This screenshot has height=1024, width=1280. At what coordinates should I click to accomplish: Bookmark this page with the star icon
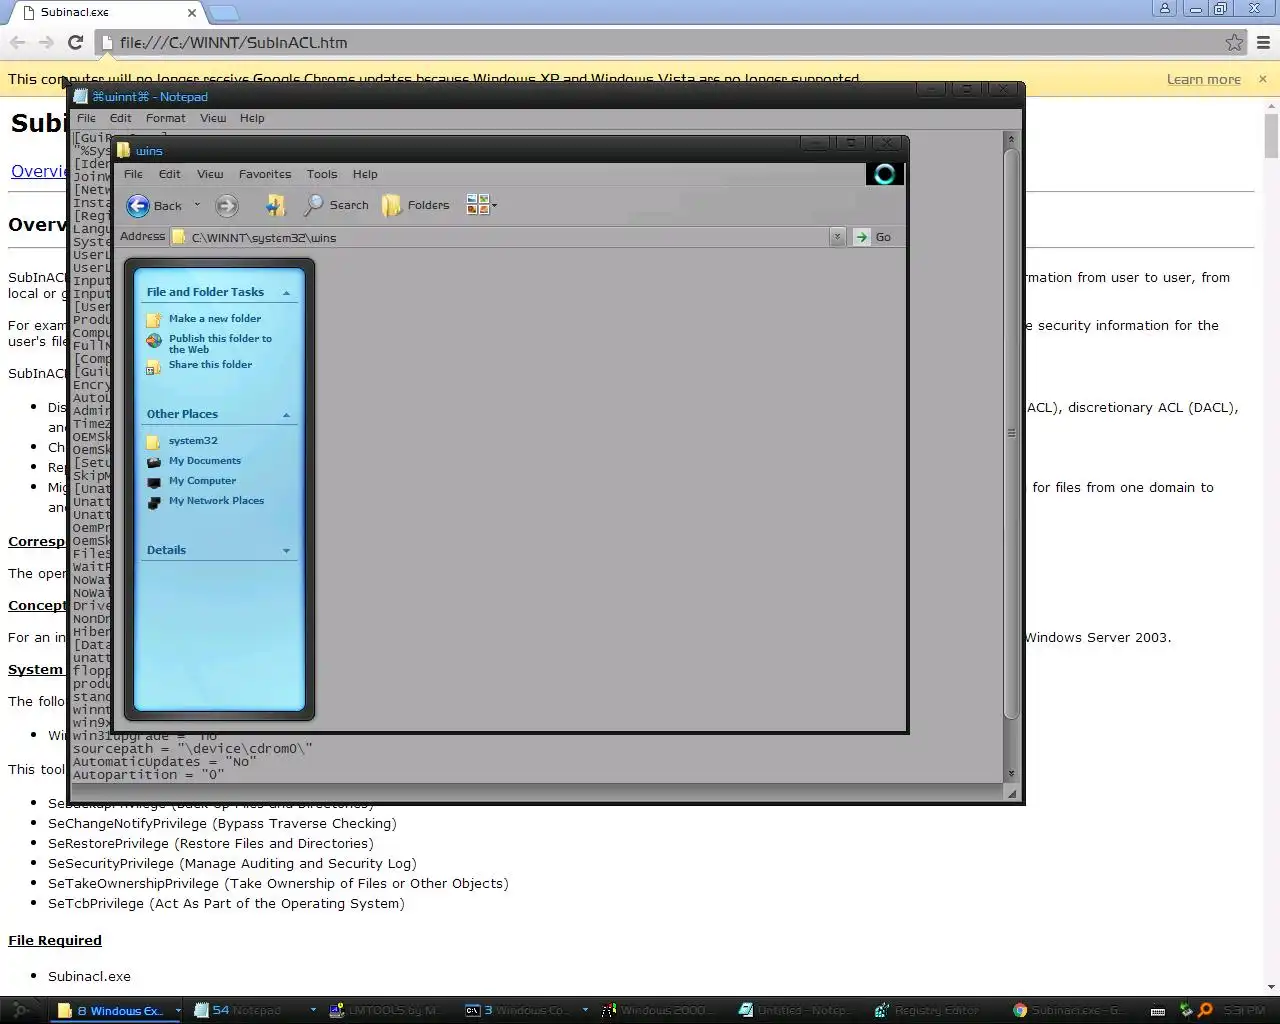(x=1235, y=42)
